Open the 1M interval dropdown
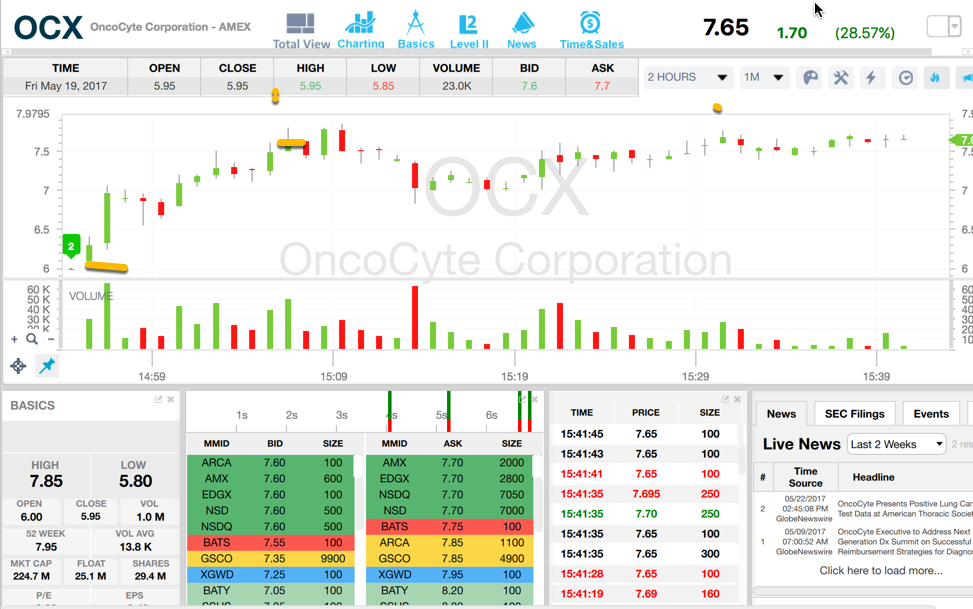Screen dimensions: 973x609 pyautogui.click(x=764, y=78)
